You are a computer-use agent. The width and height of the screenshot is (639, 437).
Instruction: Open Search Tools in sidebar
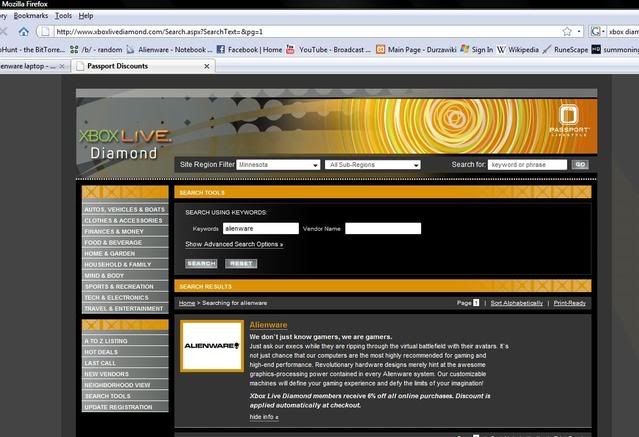pos(125,396)
